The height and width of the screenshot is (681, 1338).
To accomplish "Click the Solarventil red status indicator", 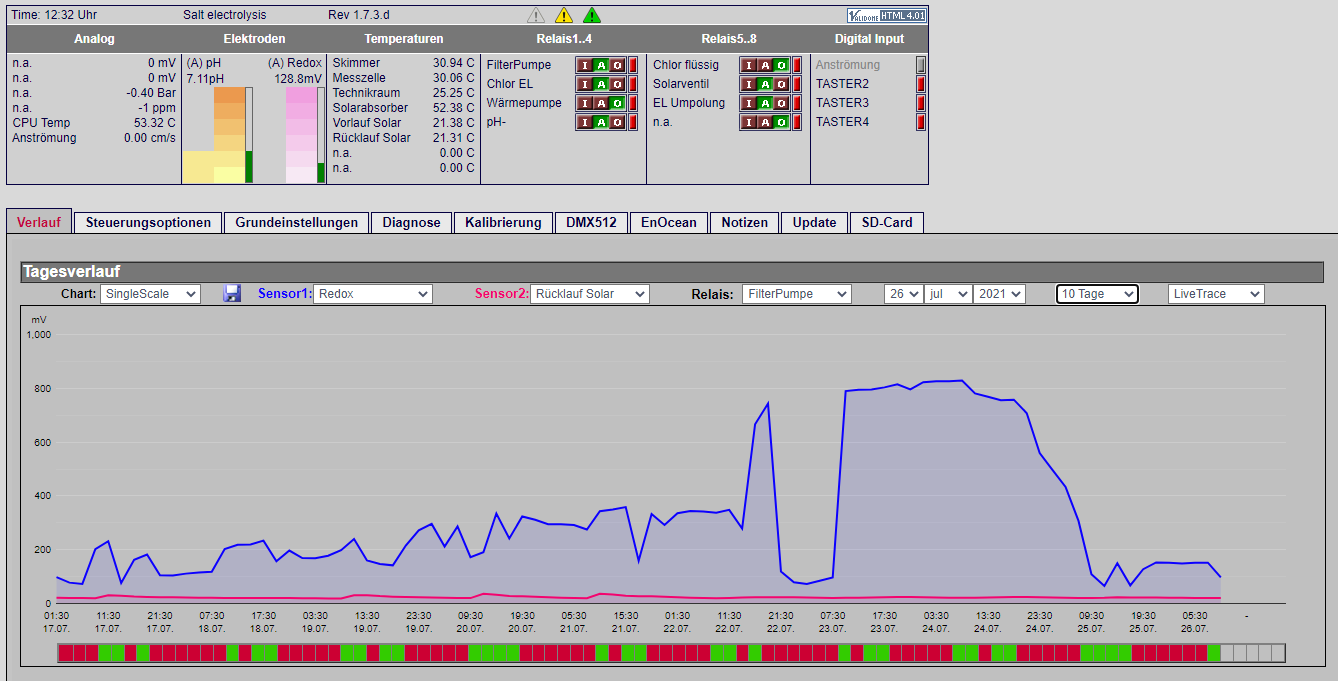I will click(x=796, y=84).
